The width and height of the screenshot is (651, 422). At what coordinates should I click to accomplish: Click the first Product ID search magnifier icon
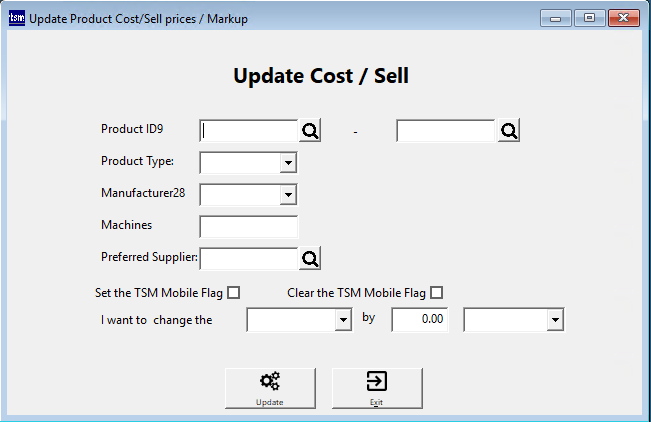pyautogui.click(x=310, y=131)
